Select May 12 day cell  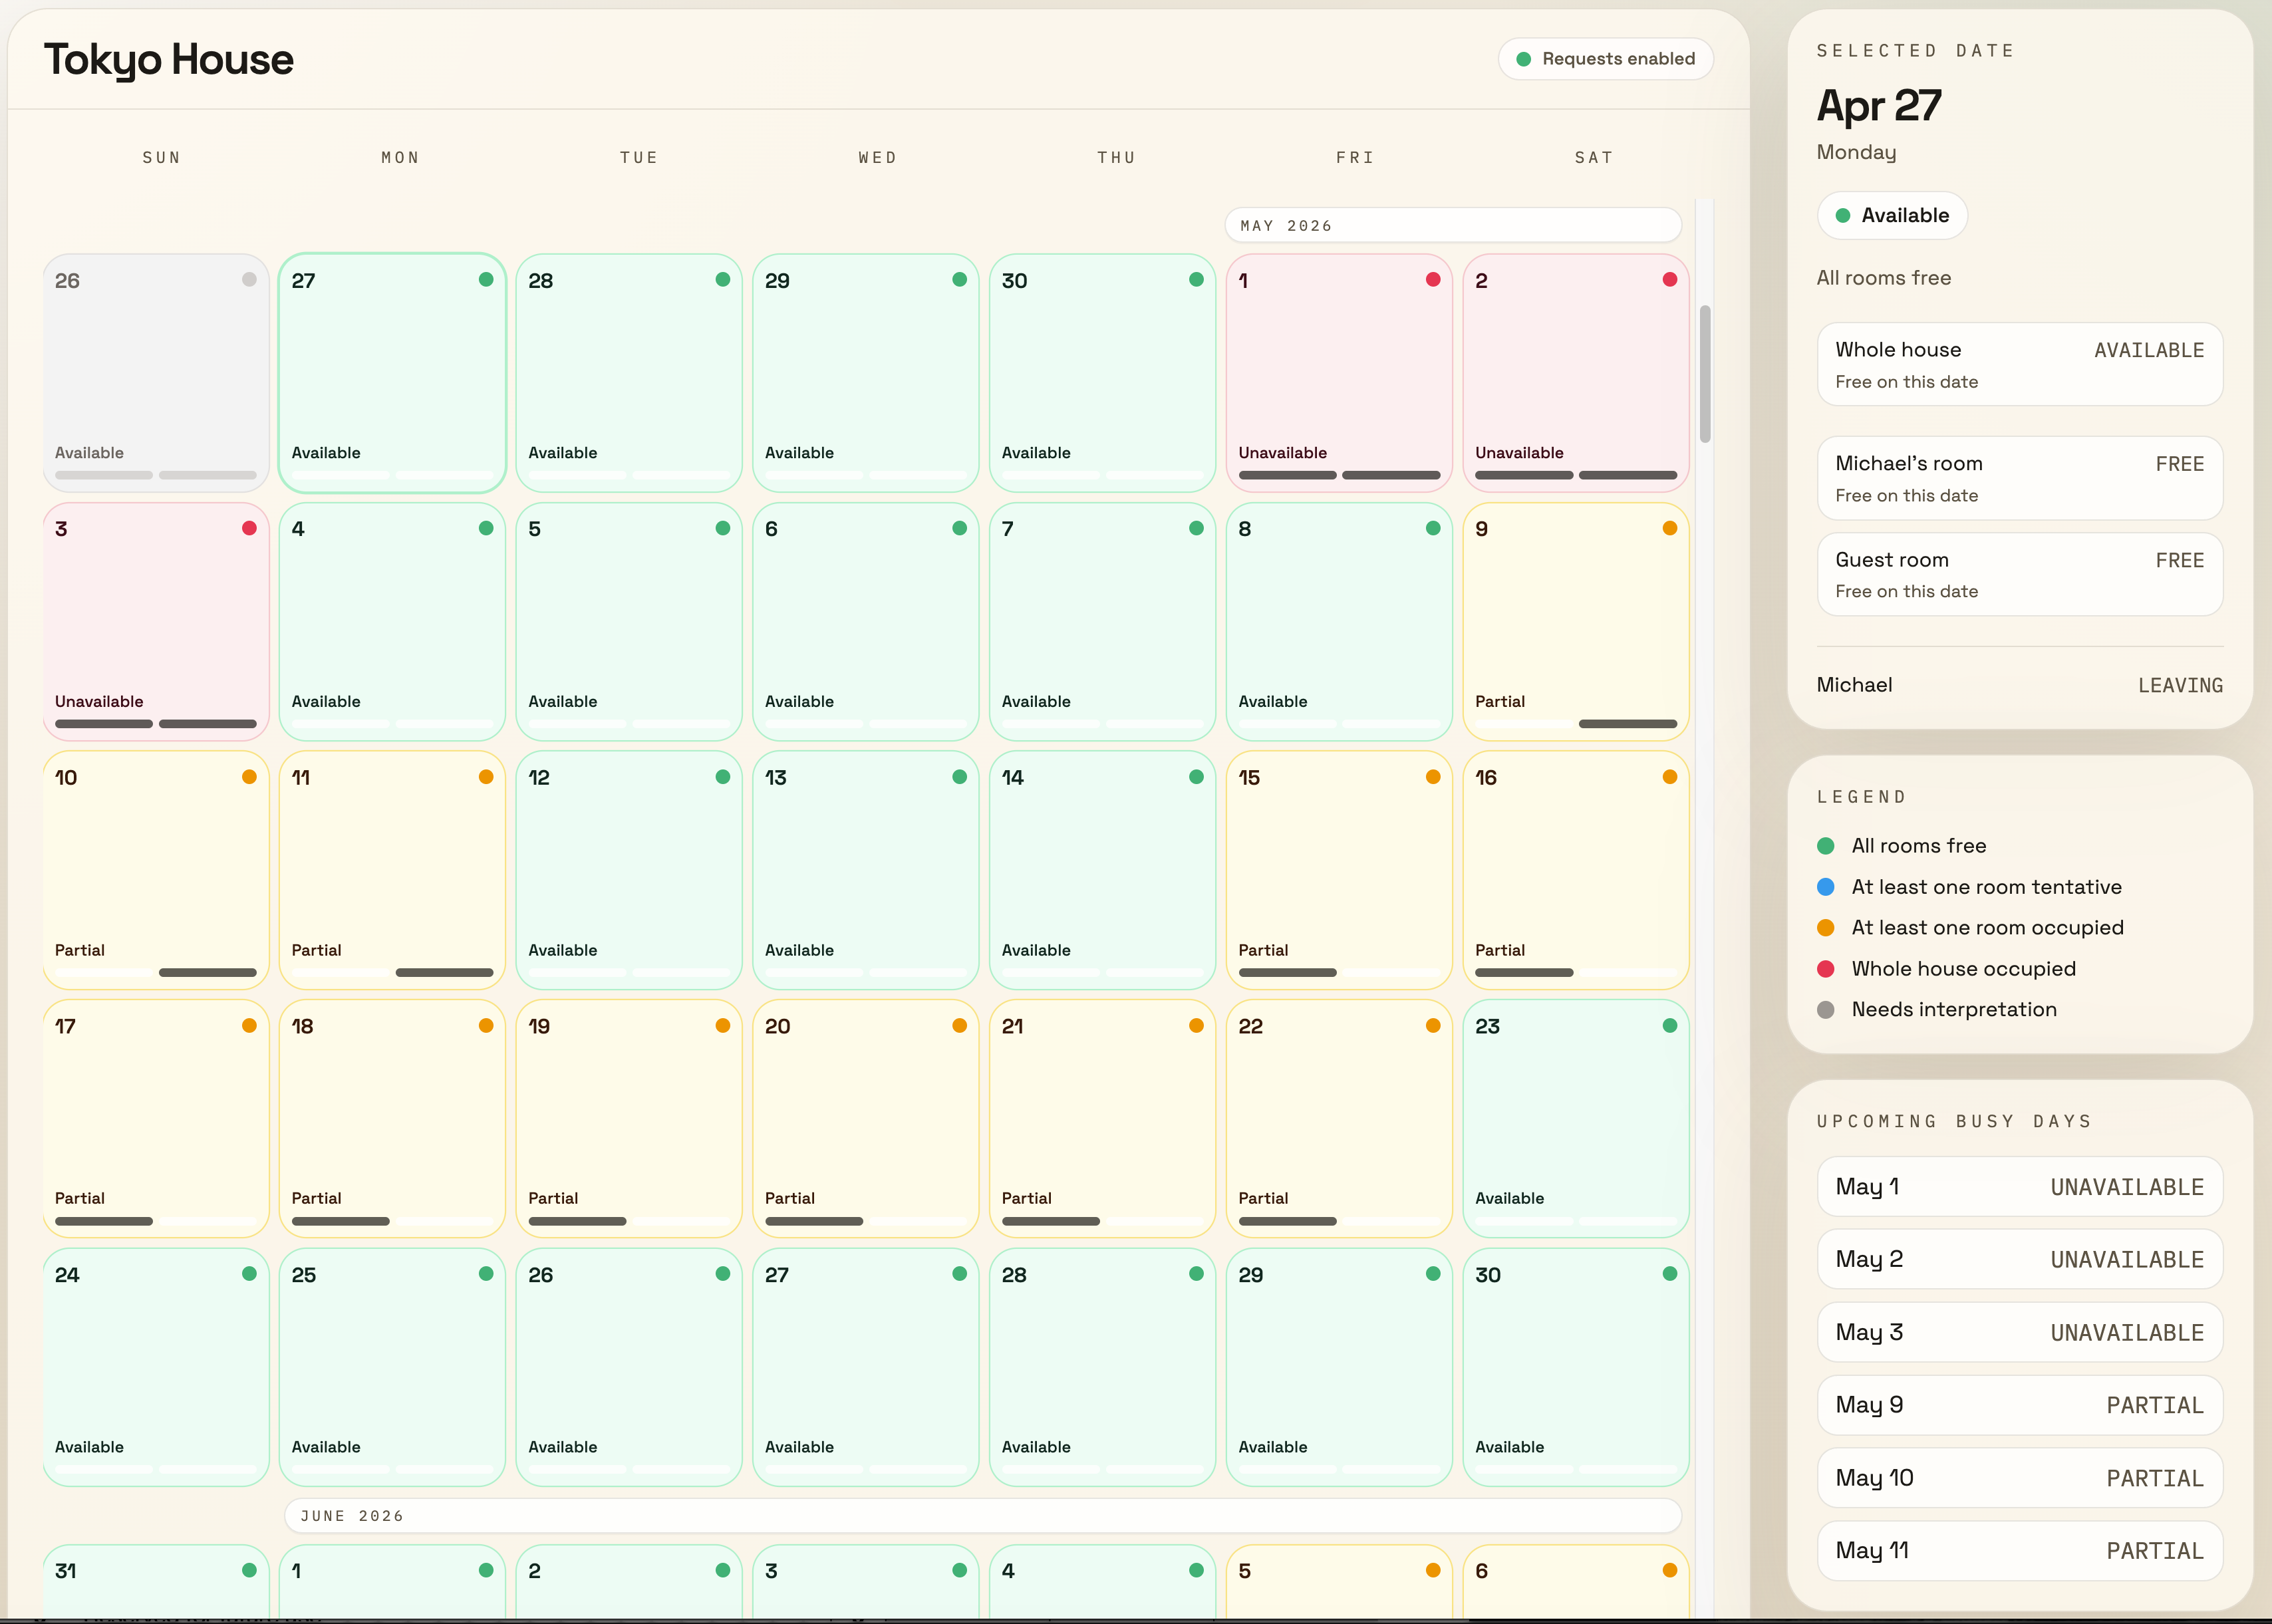(629, 870)
